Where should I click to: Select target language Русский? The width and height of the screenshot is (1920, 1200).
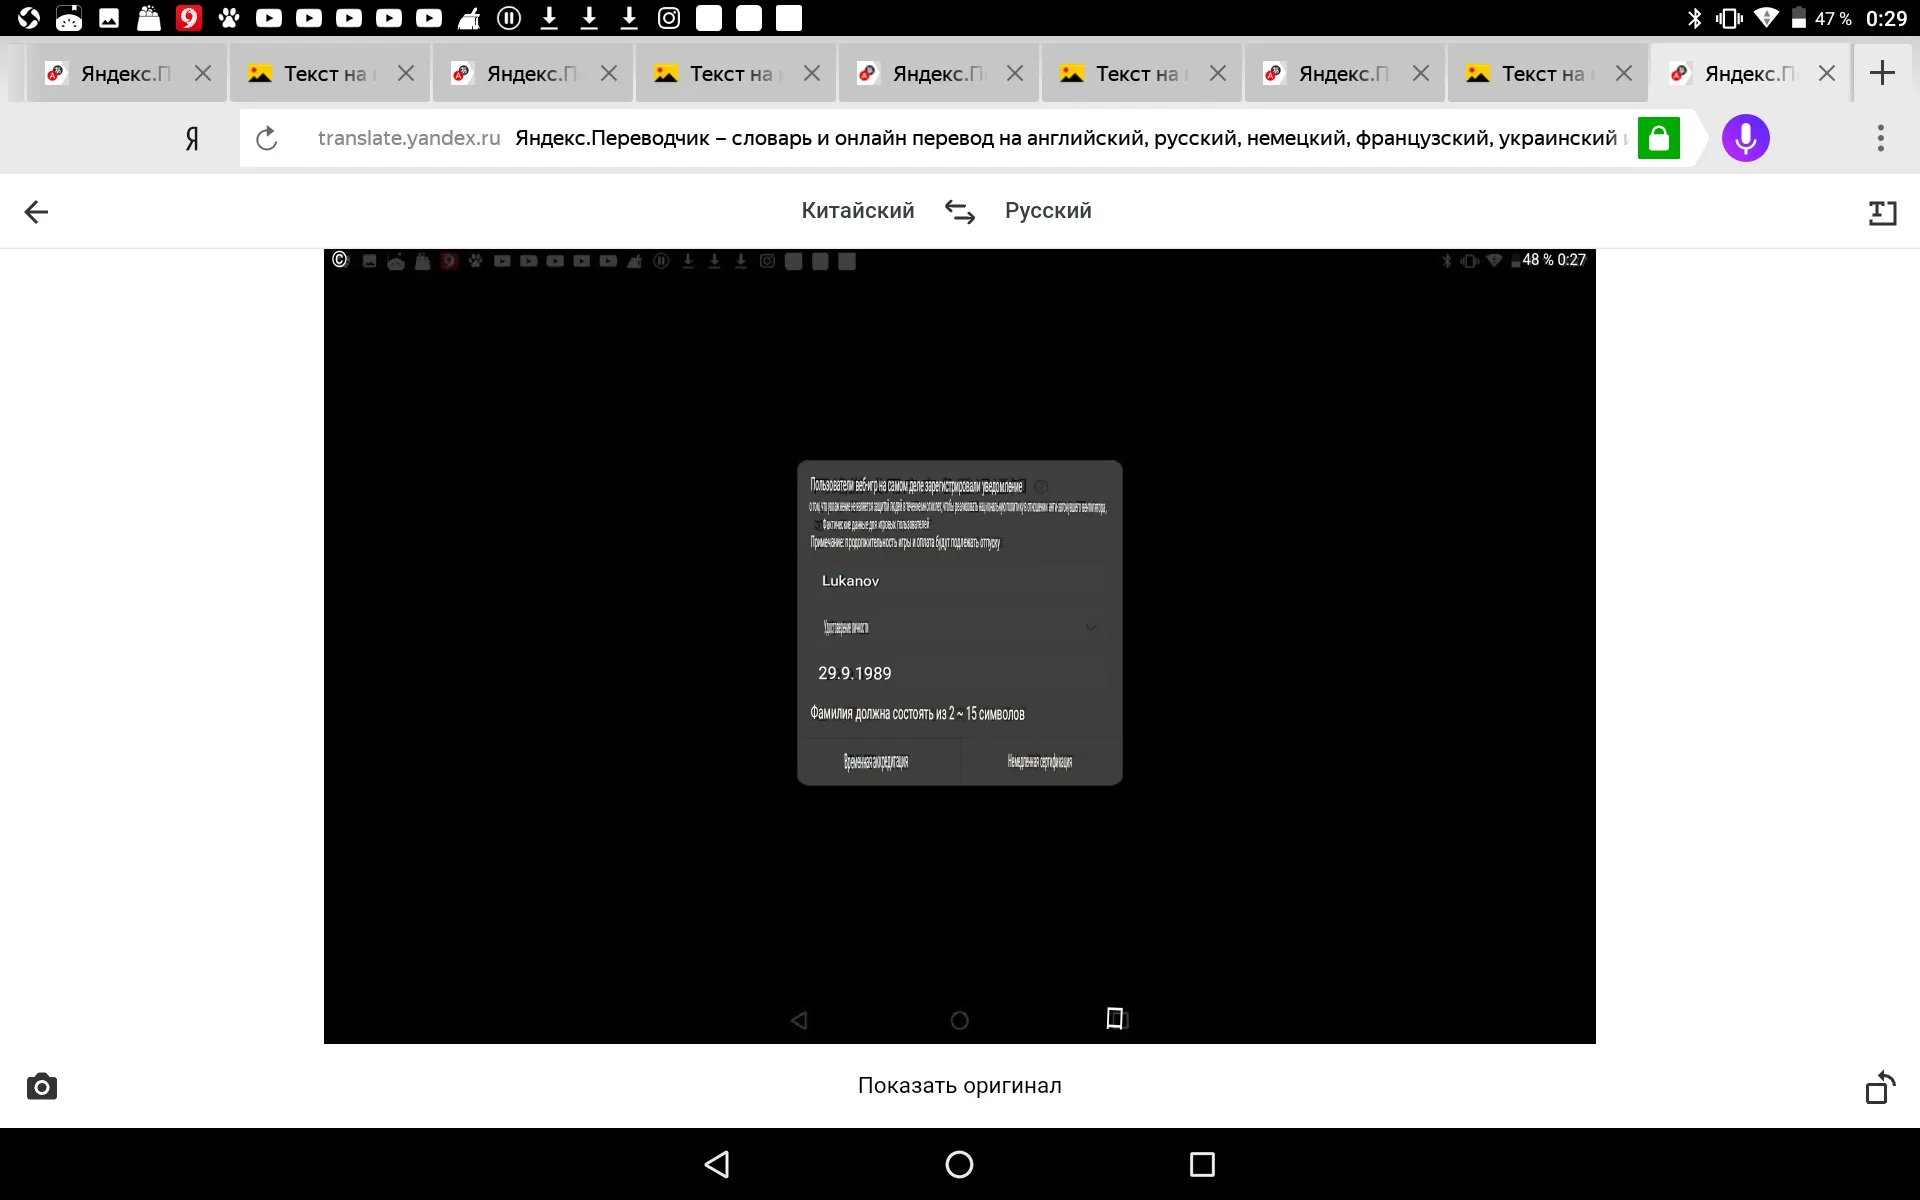pos(1048,211)
